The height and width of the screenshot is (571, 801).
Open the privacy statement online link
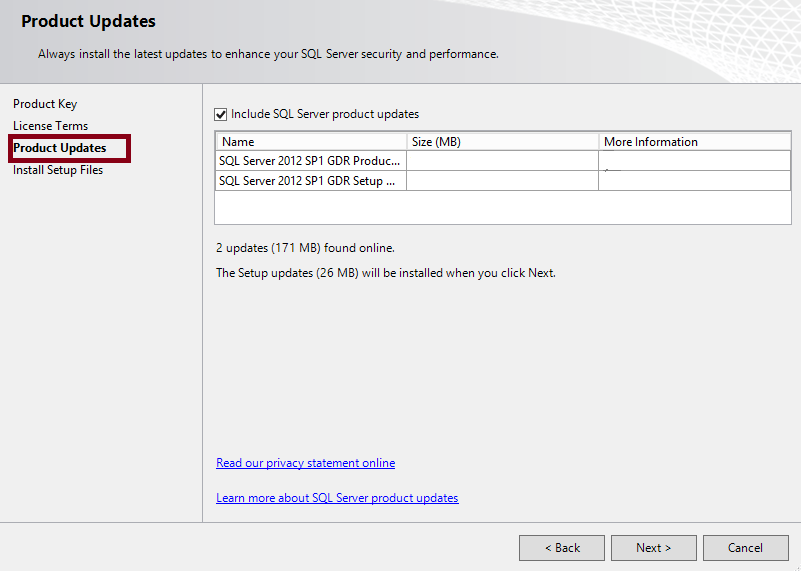point(305,463)
